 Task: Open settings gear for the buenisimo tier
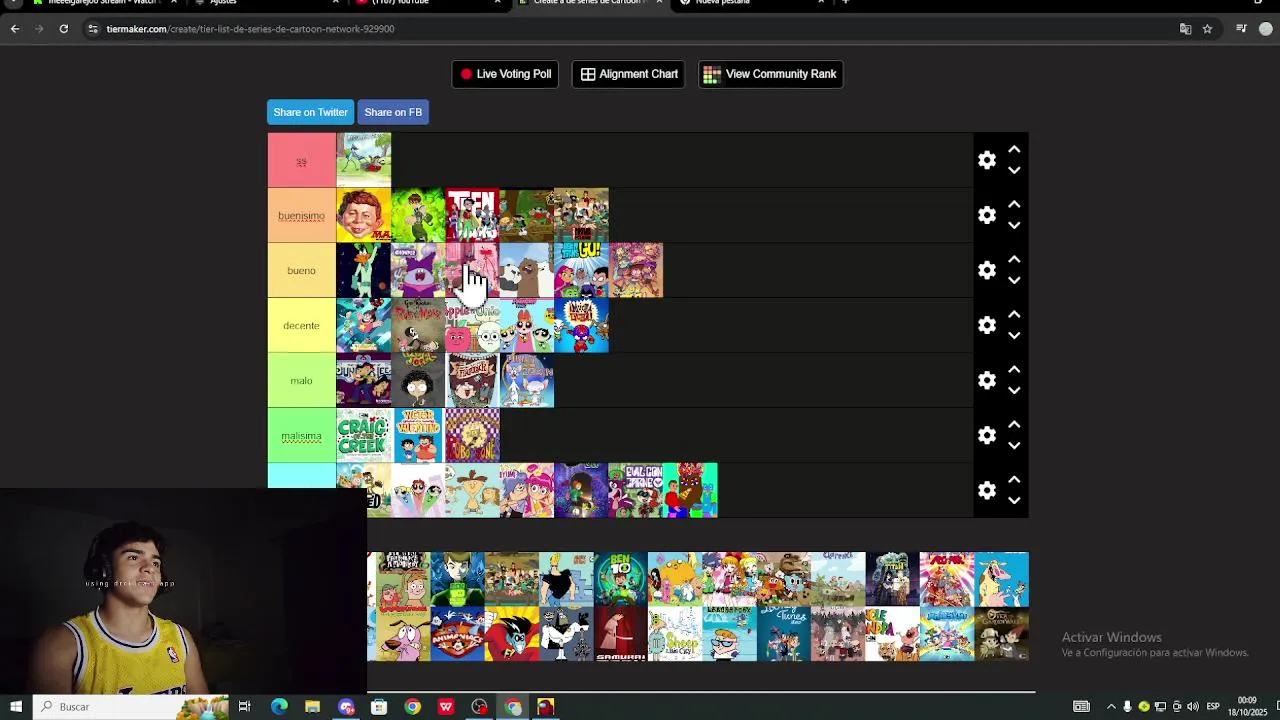point(987,215)
